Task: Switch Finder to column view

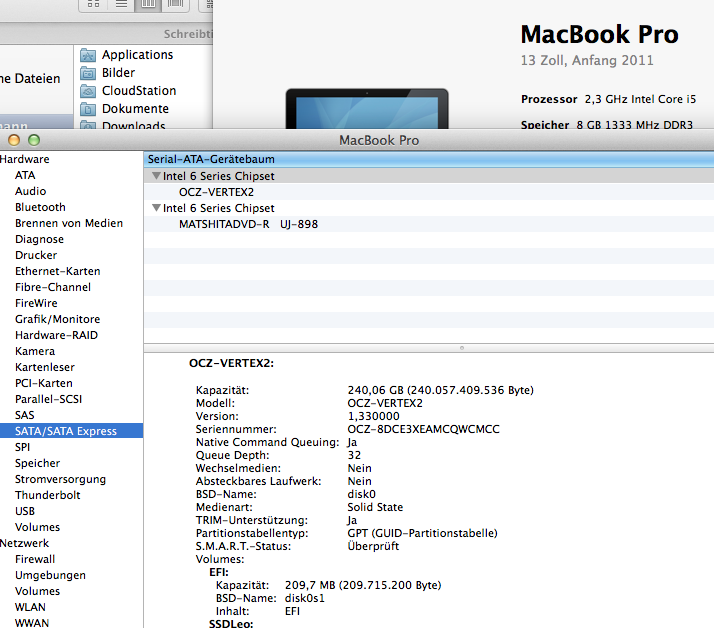Action: tap(148, 5)
